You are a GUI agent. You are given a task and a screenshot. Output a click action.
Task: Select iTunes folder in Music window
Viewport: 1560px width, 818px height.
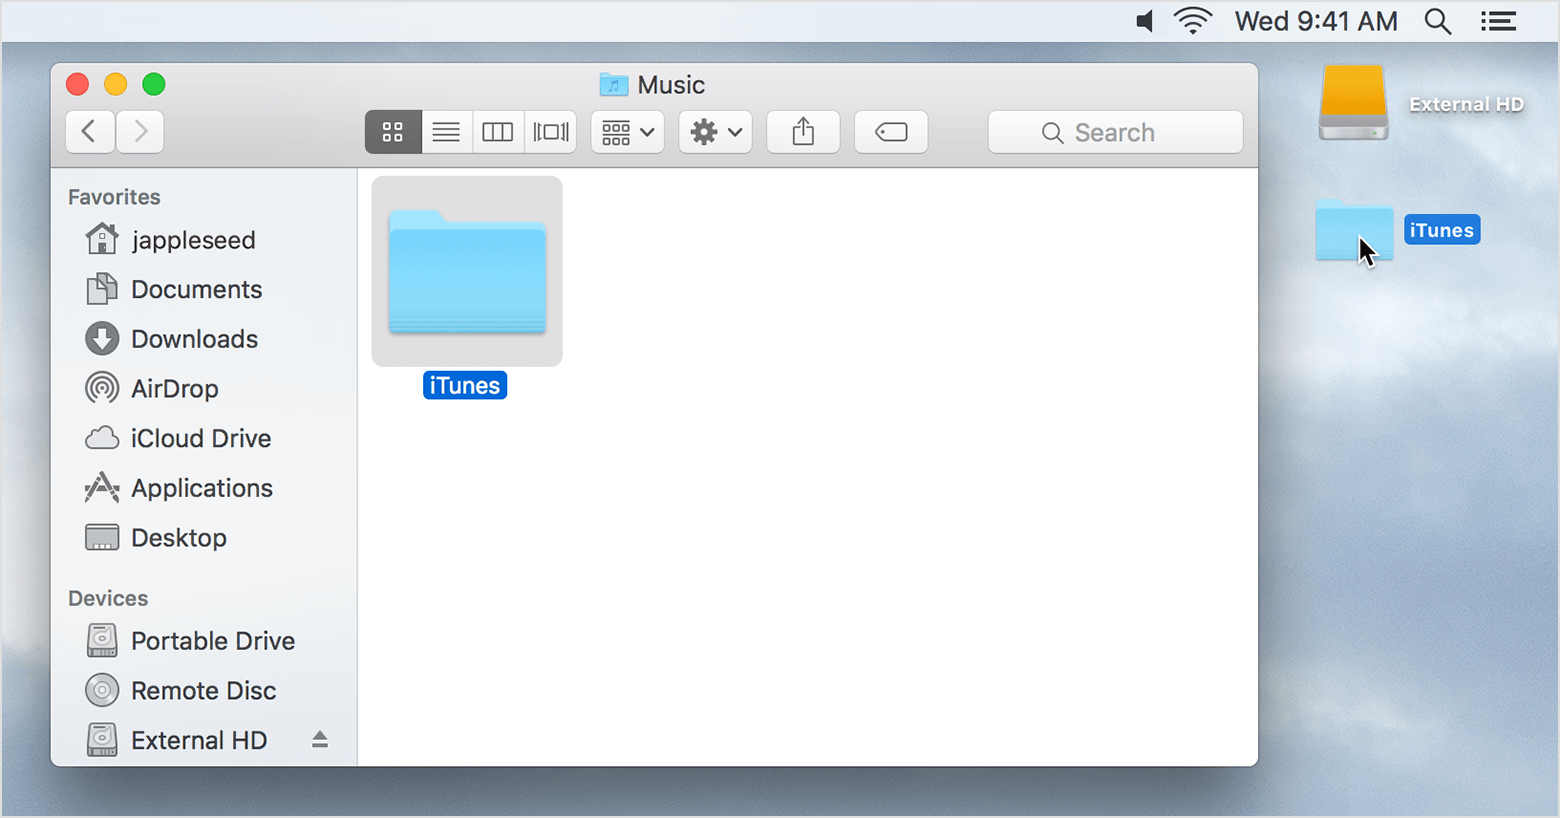(x=467, y=271)
